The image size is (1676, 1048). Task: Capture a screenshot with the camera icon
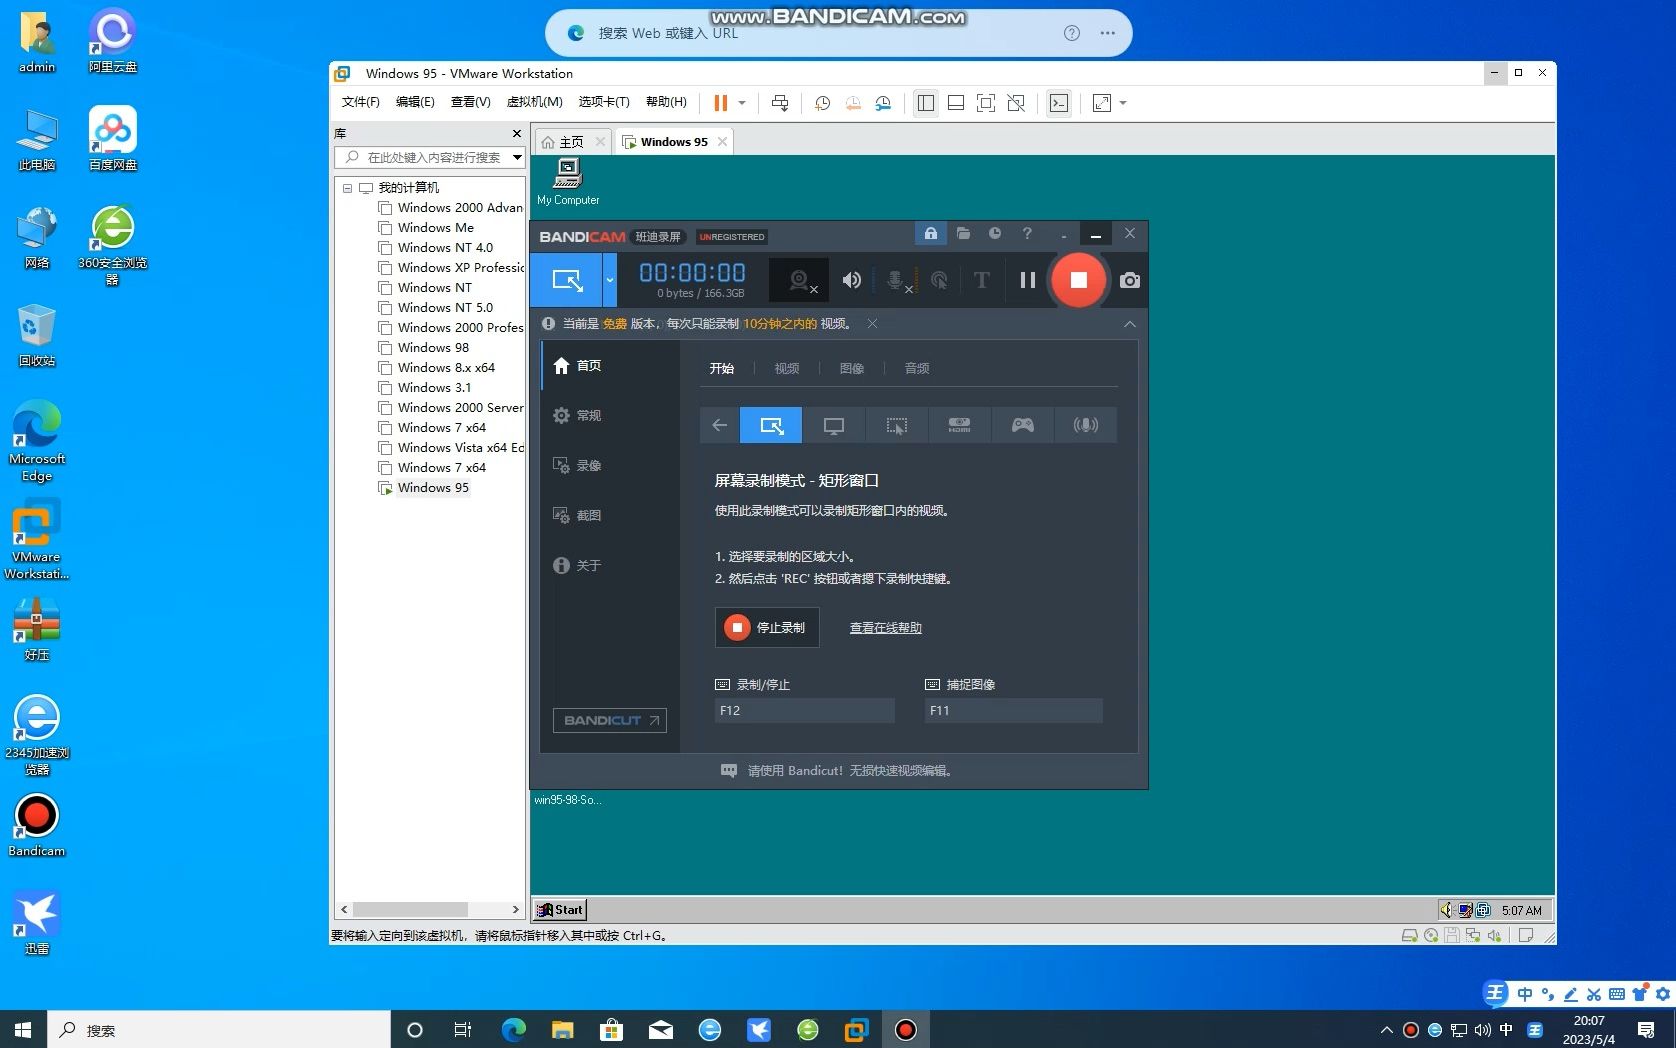(1130, 280)
